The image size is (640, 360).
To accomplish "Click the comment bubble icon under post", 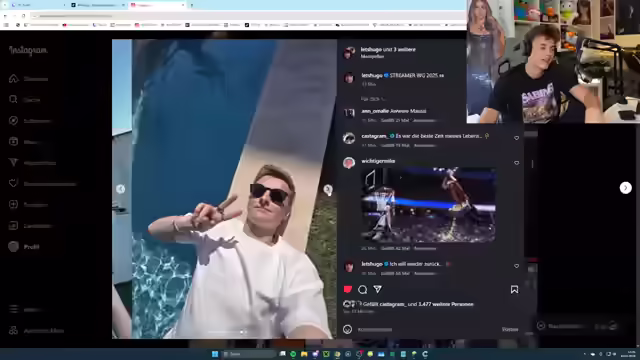I will [362, 289].
